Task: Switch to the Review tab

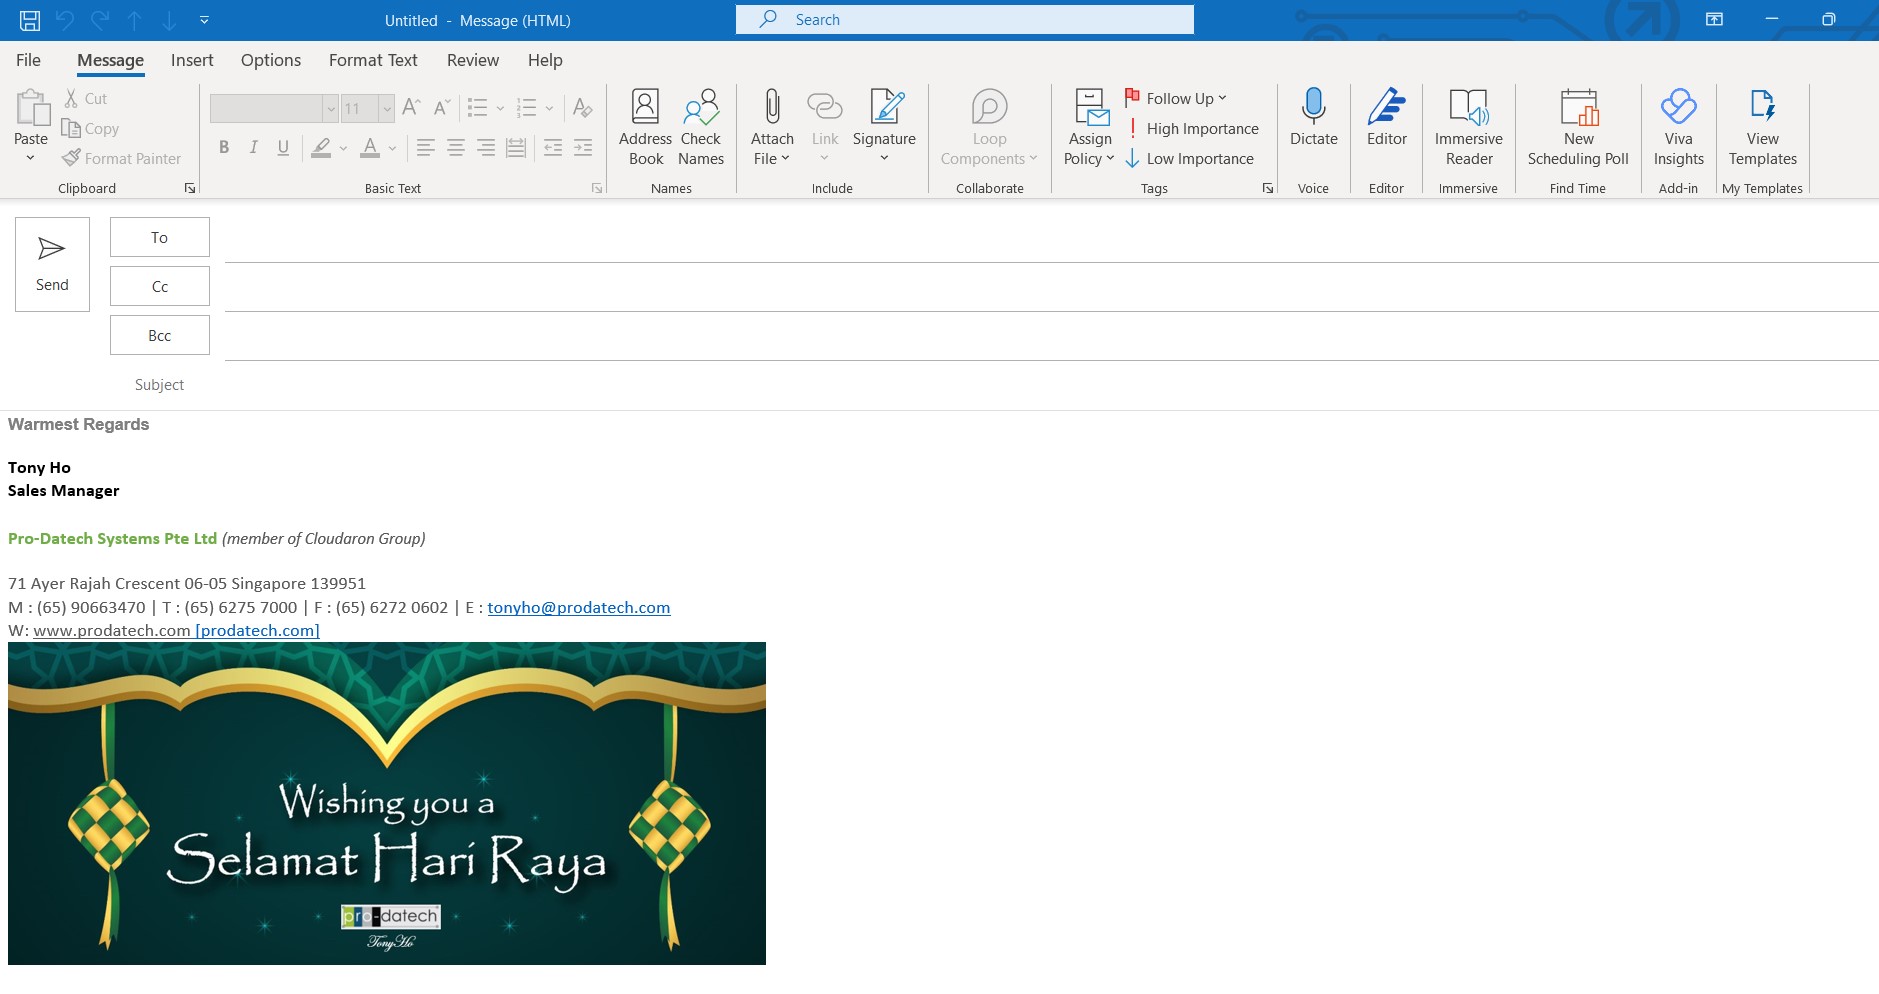Action: coord(473,60)
